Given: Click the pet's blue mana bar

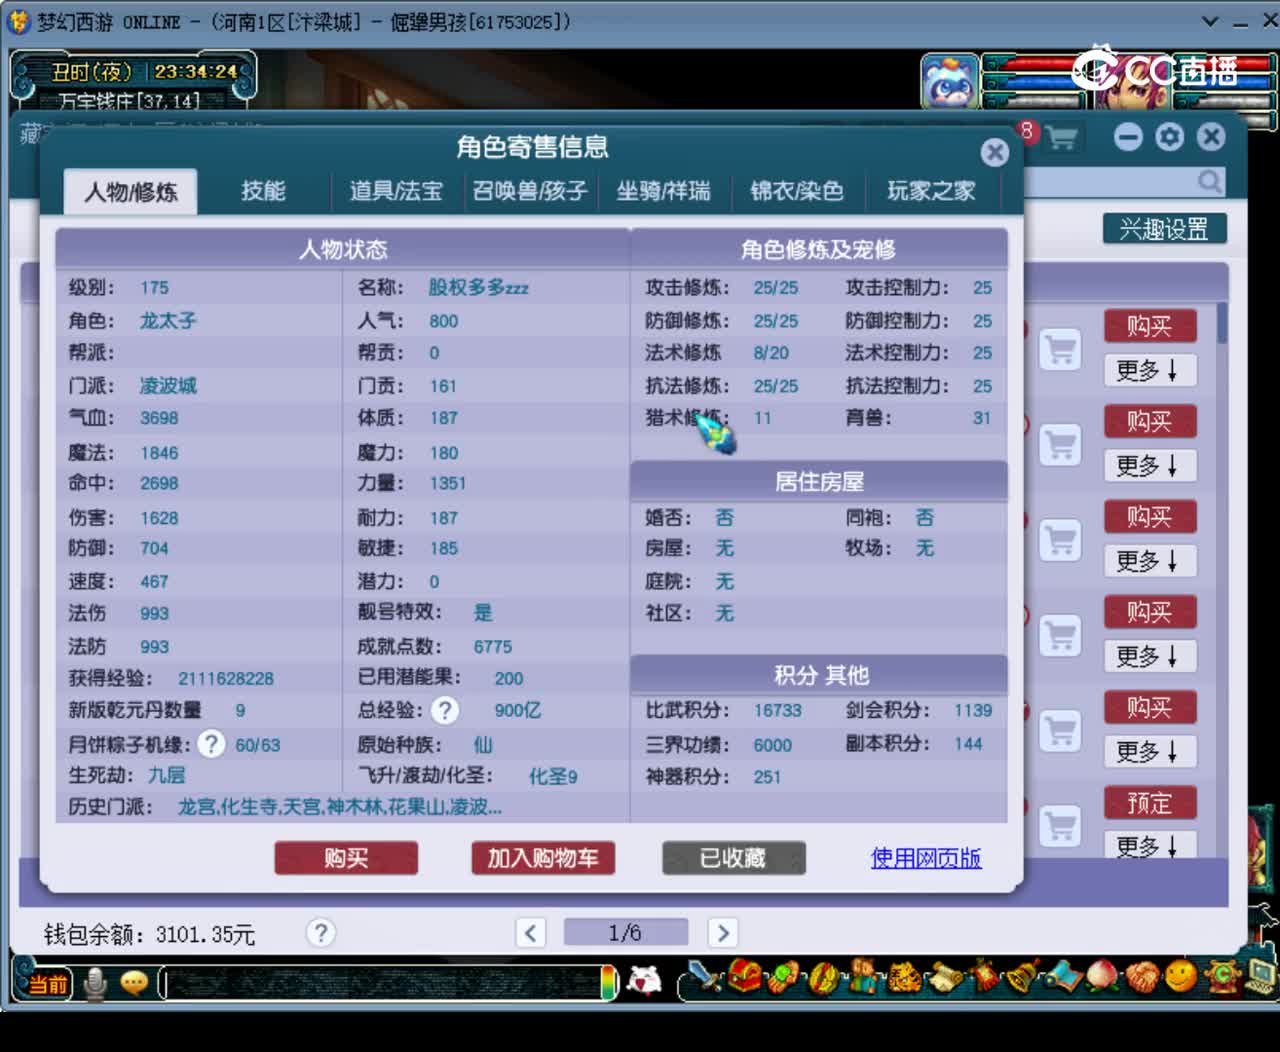Looking at the screenshot, I should [1039, 82].
